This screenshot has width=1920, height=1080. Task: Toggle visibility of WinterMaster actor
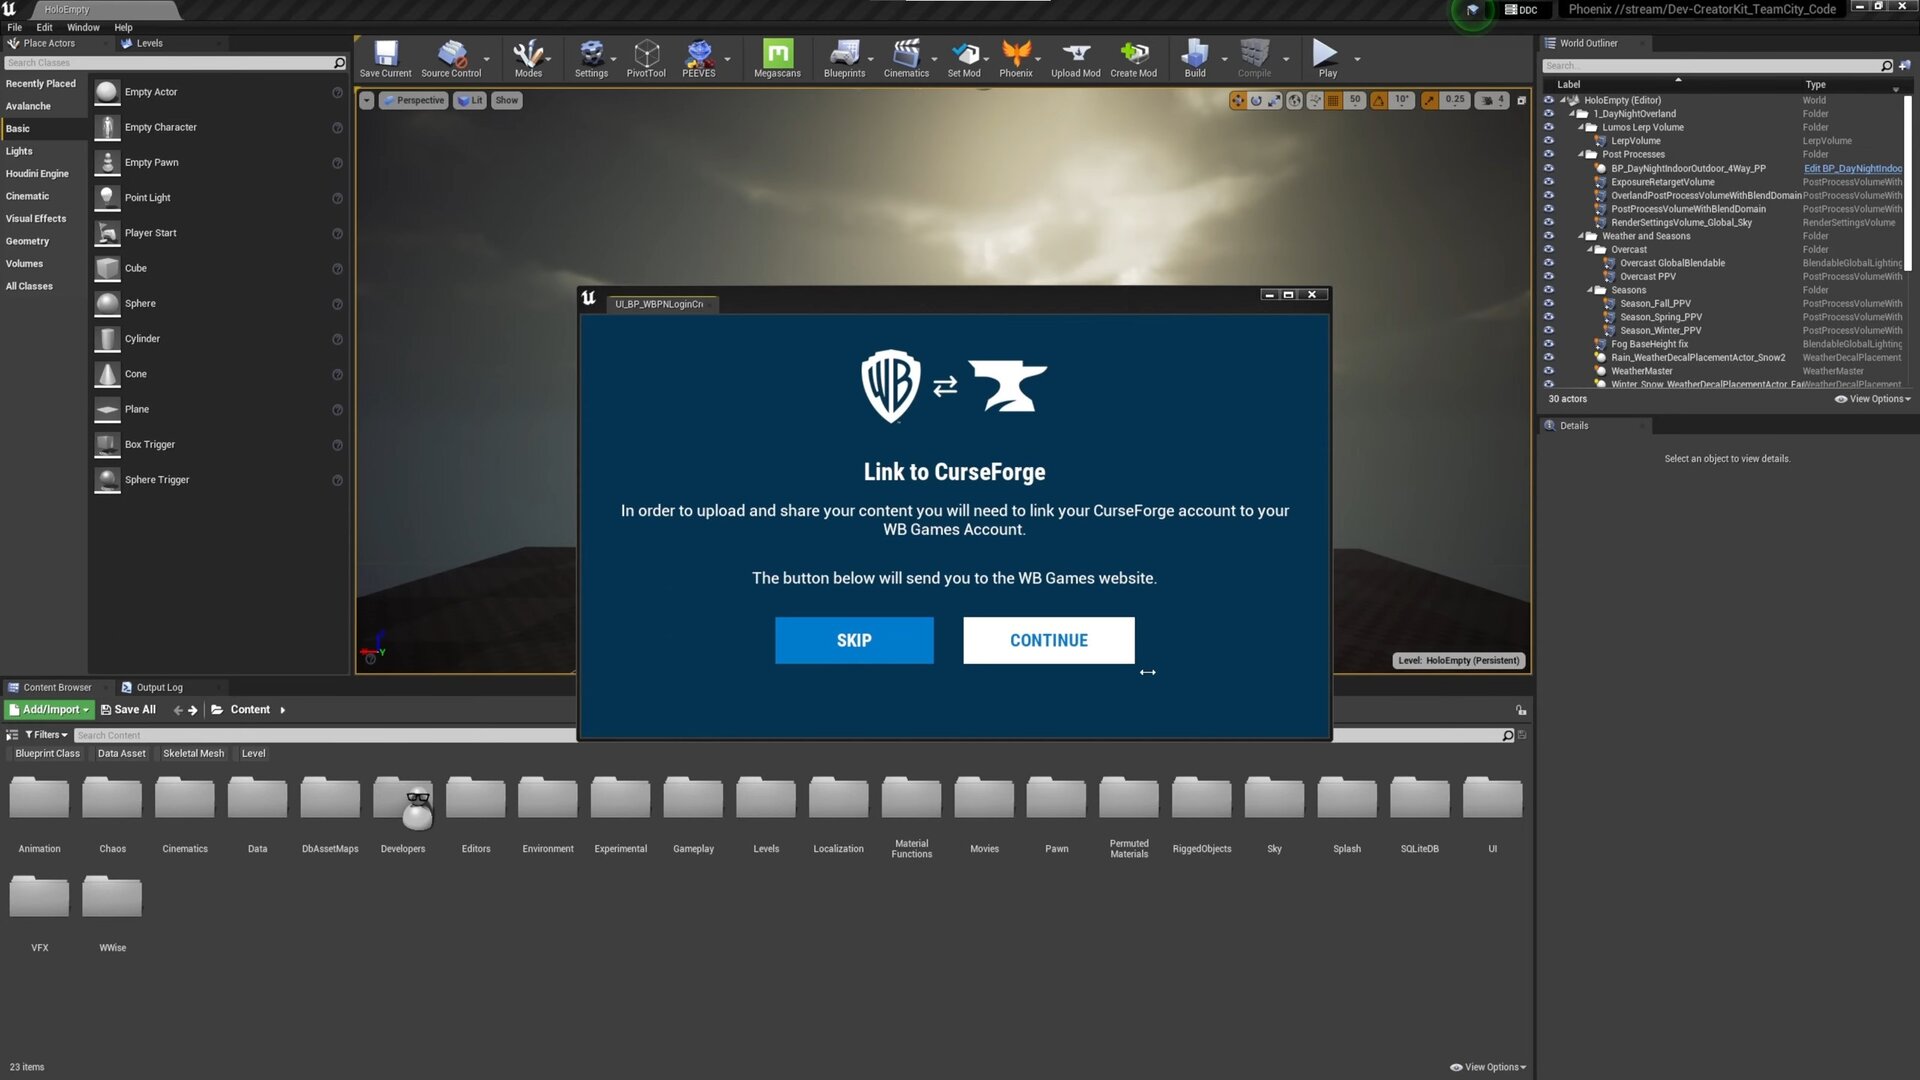1549,371
